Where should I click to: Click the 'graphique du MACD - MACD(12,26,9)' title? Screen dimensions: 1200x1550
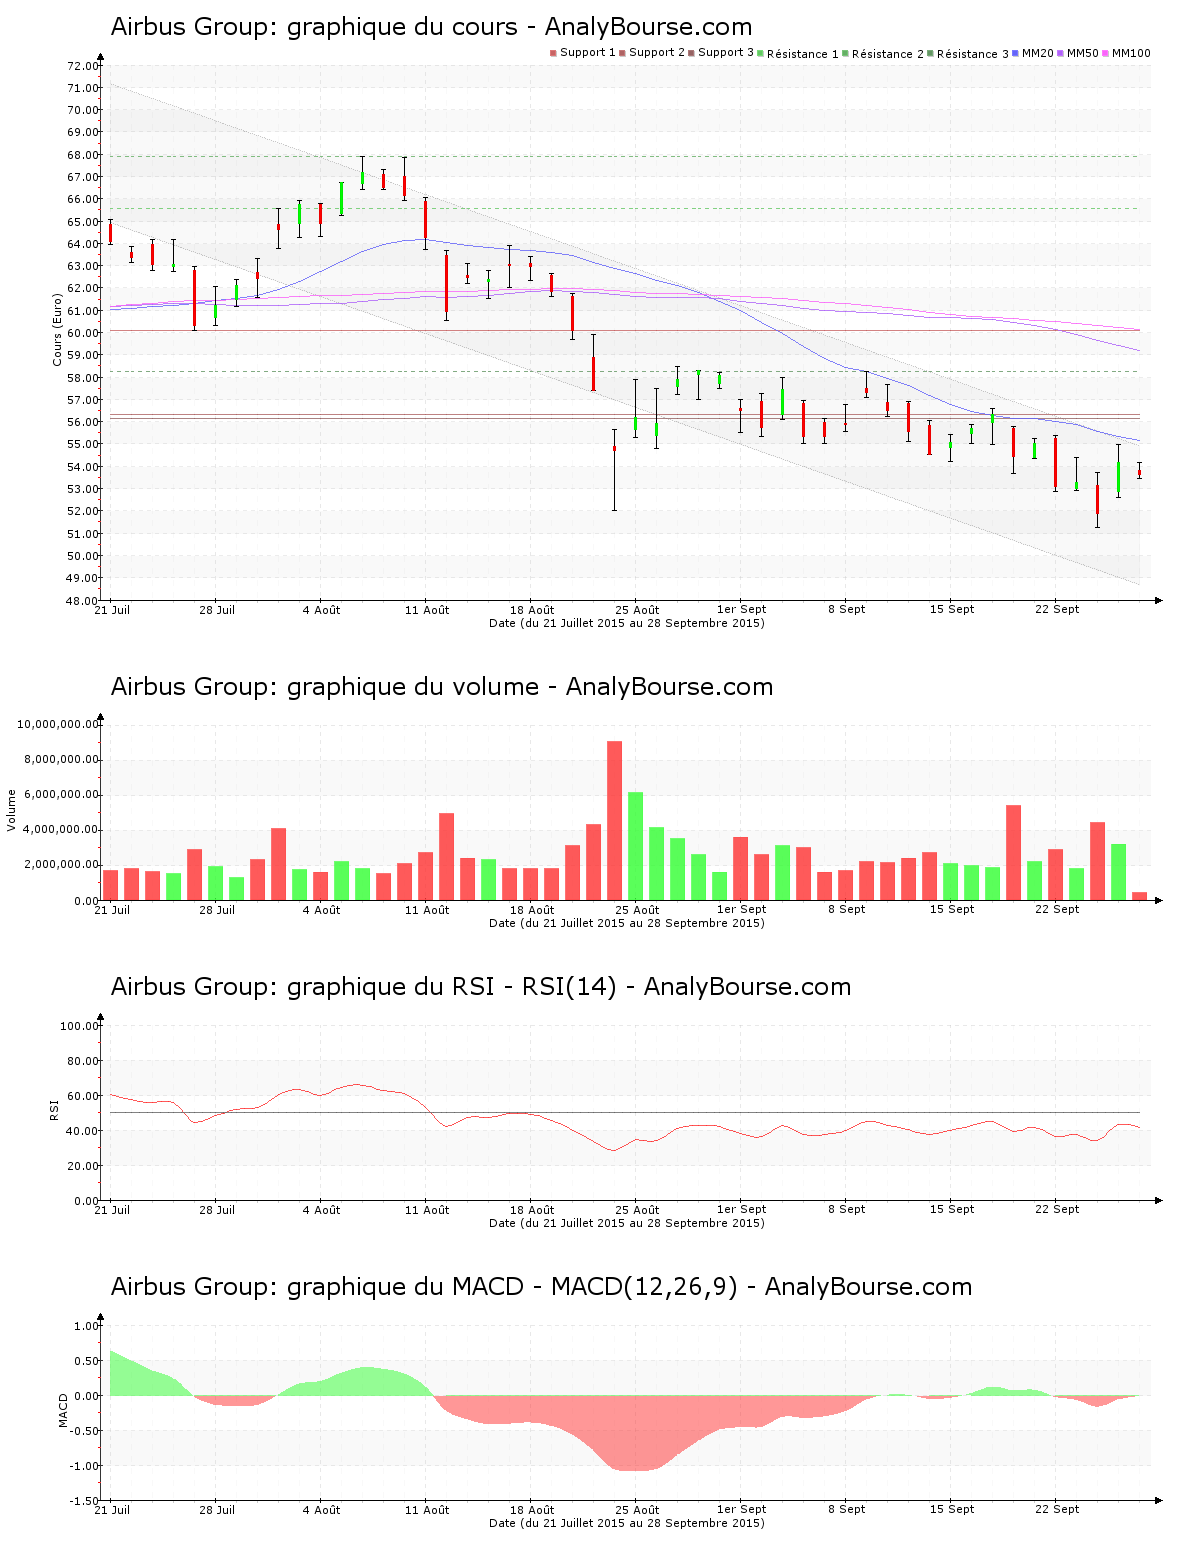tap(541, 1287)
